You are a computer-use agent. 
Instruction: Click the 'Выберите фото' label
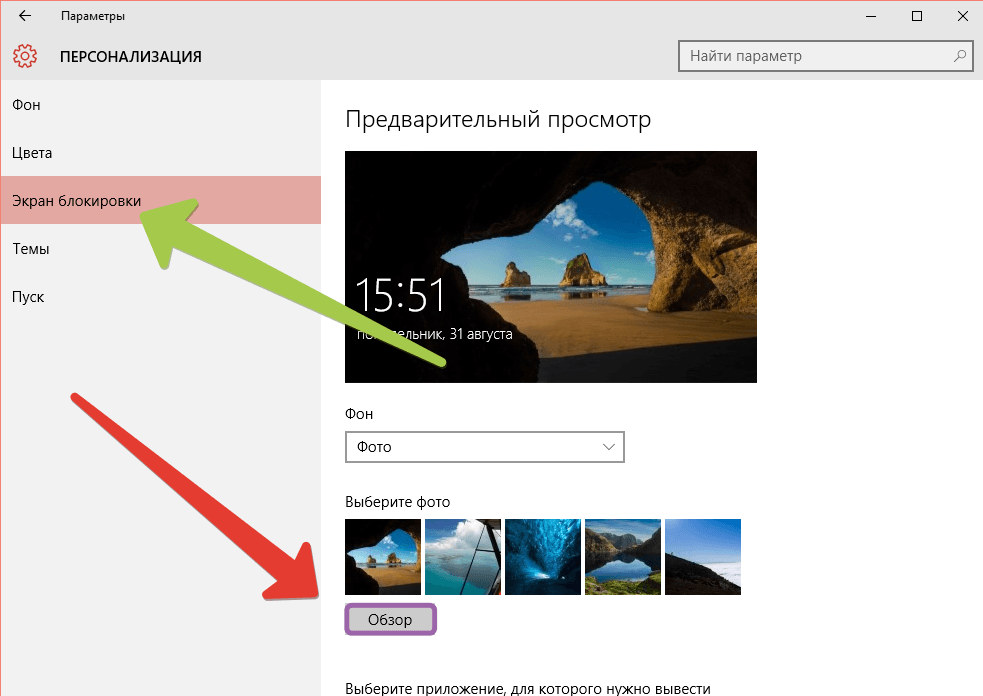pyautogui.click(x=397, y=502)
